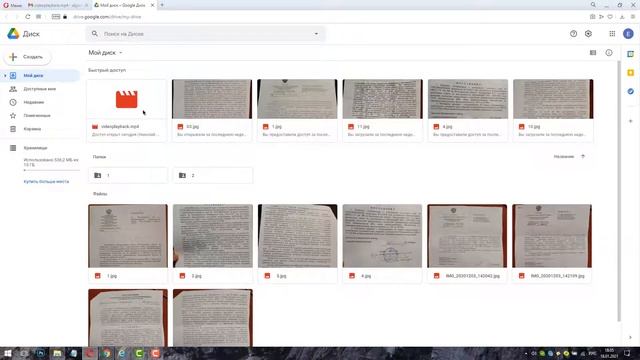
Task: Open browser downloads icon
Action: [x=622, y=17]
